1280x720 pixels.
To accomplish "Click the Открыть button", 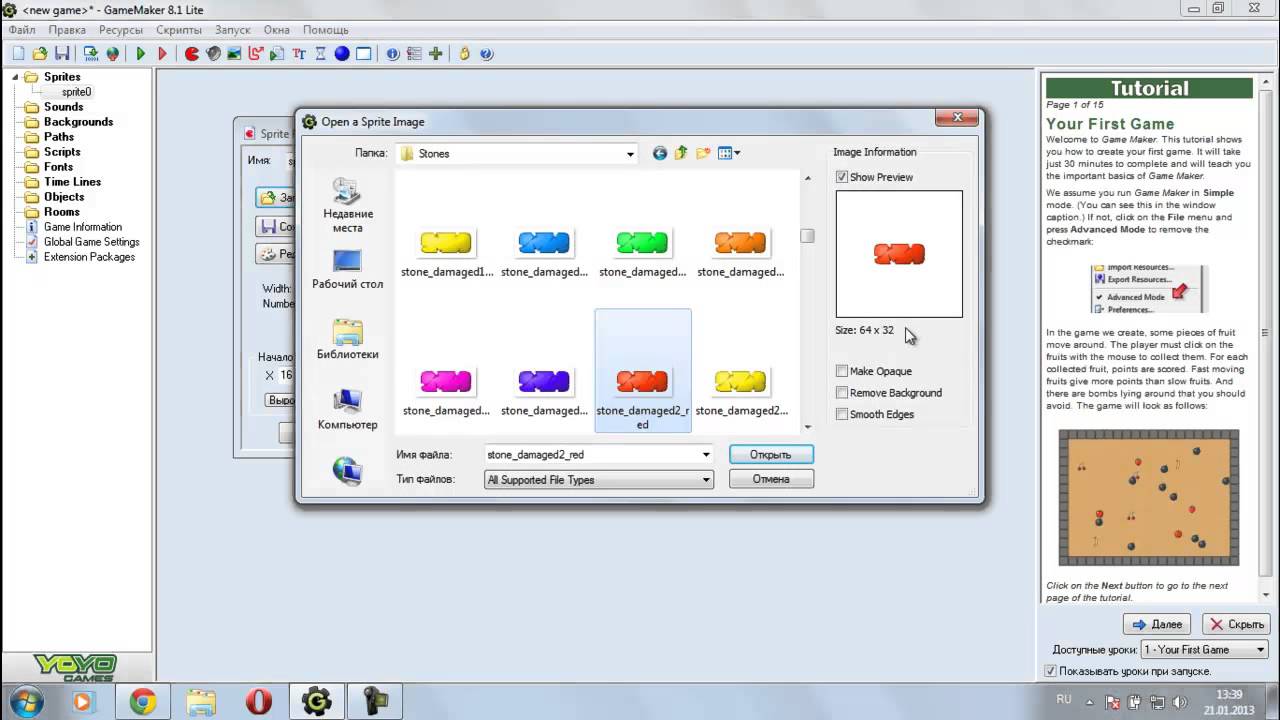I will click(771, 454).
